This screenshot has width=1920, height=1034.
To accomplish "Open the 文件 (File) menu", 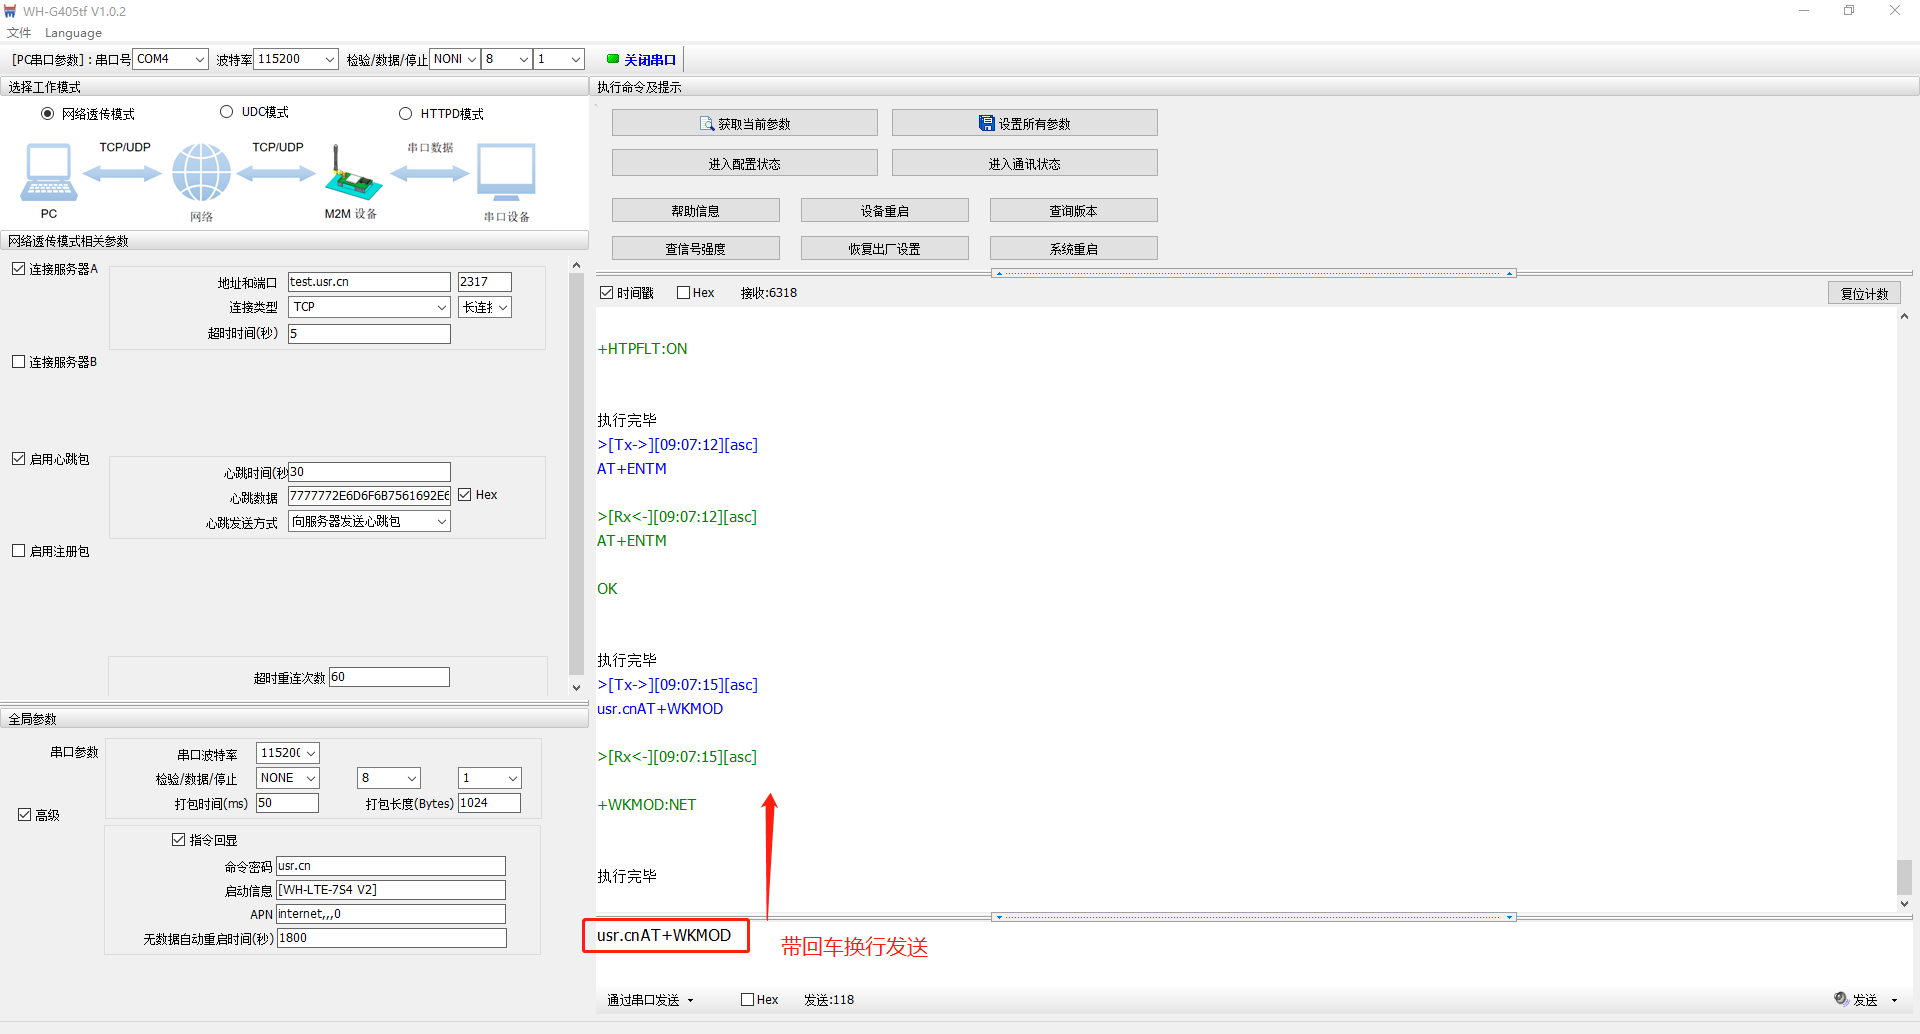I will pos(19,33).
